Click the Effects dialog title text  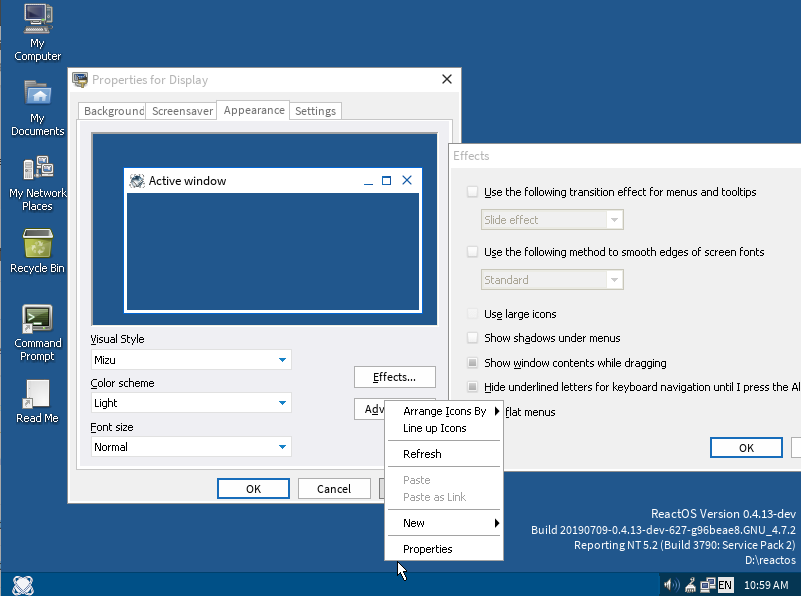(x=471, y=156)
